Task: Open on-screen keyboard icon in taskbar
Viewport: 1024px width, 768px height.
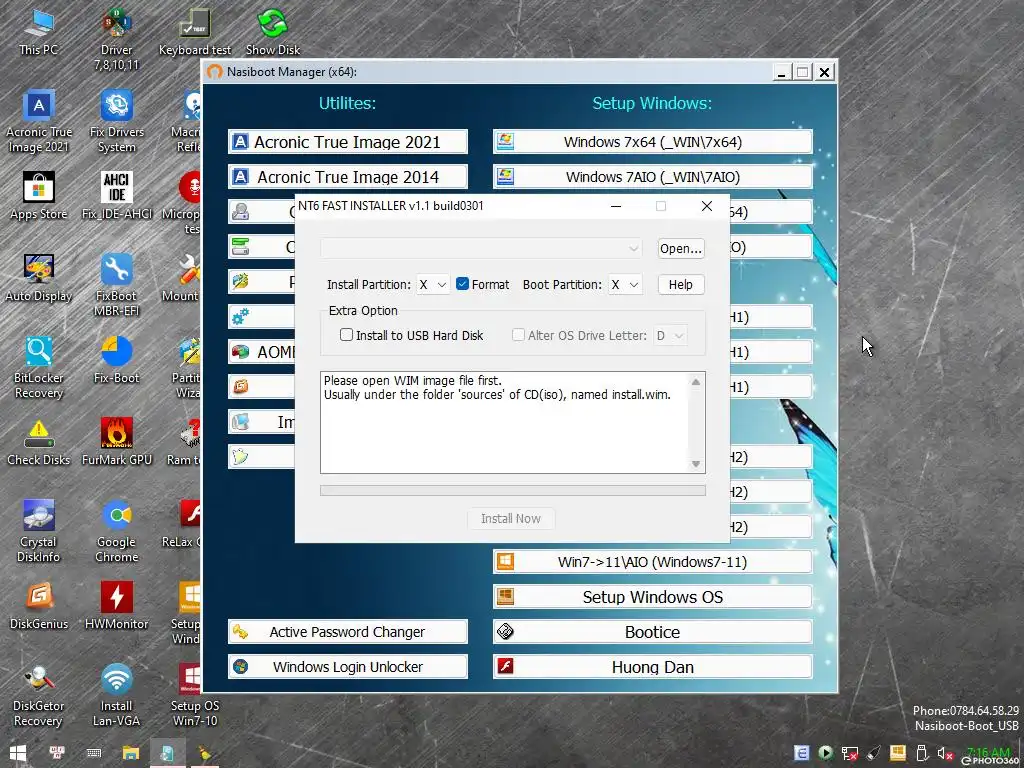Action: [93, 754]
